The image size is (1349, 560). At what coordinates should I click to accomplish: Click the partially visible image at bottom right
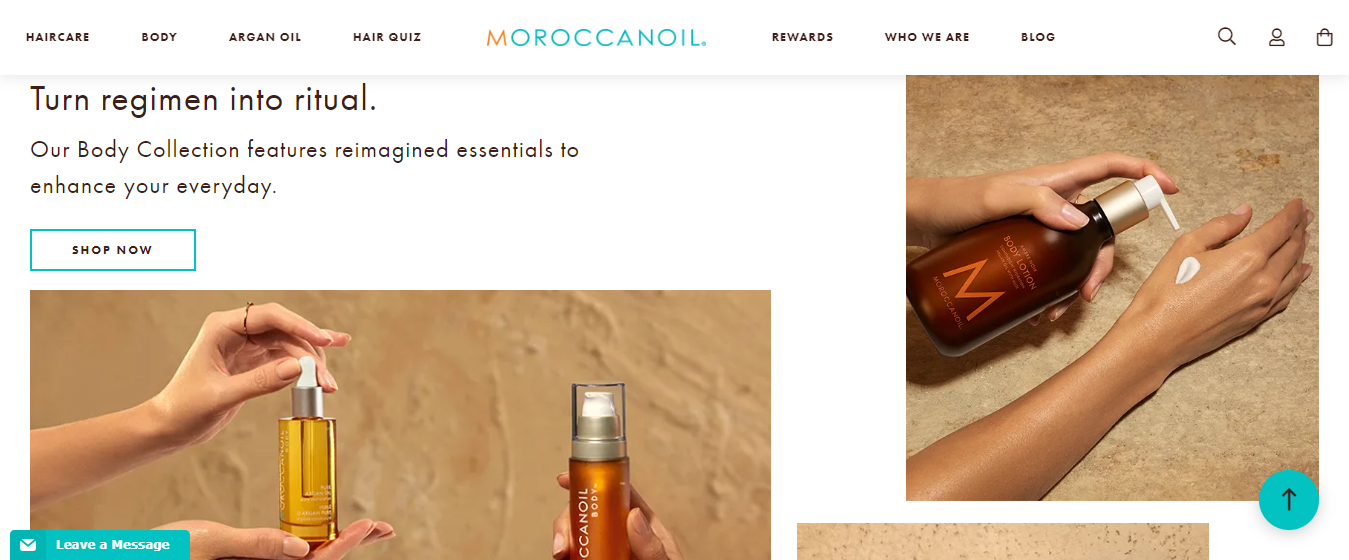pos(1003,541)
